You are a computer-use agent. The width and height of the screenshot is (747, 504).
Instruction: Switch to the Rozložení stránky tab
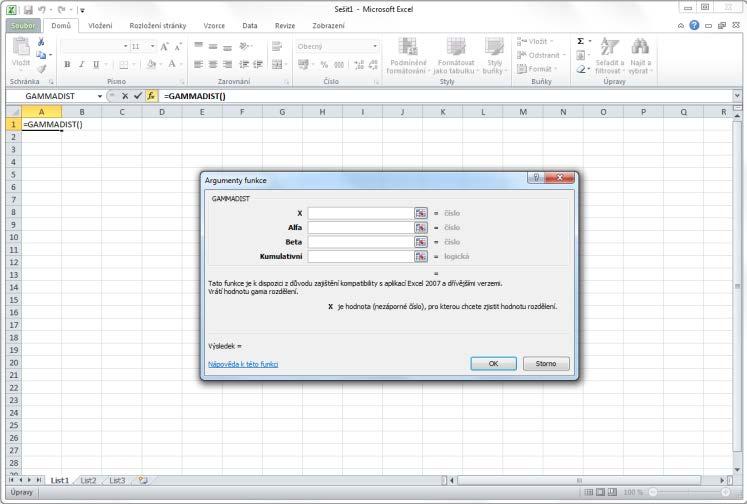pyautogui.click(x=158, y=26)
